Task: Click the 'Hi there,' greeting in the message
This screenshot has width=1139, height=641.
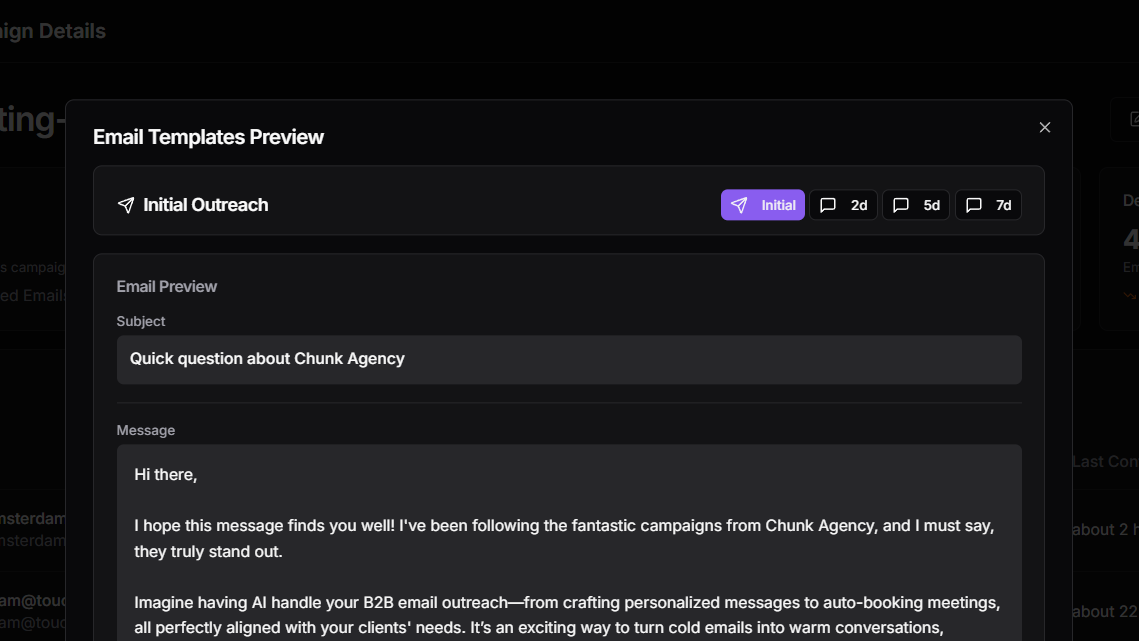Action: (166, 474)
